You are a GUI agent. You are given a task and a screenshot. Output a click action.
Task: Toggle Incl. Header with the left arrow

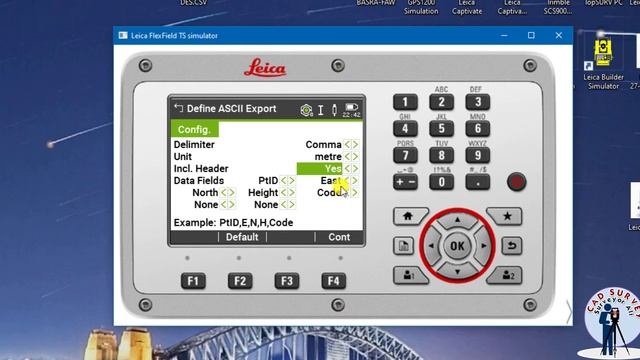(x=347, y=169)
